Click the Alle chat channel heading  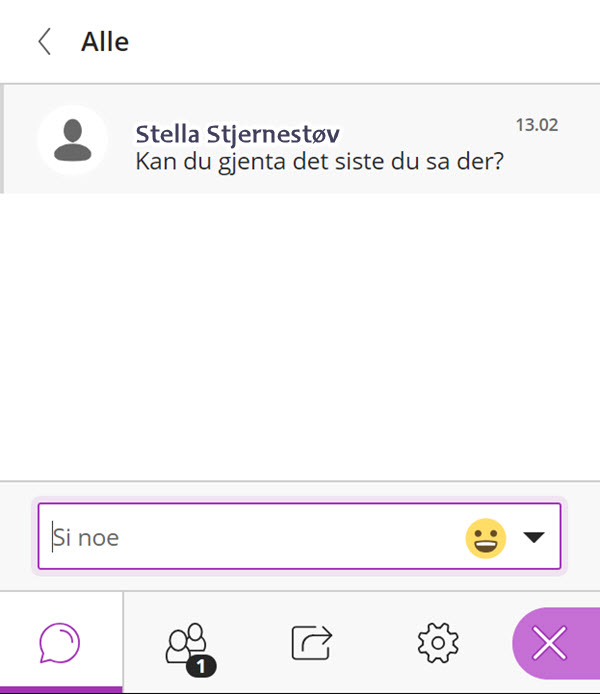[x=105, y=42]
